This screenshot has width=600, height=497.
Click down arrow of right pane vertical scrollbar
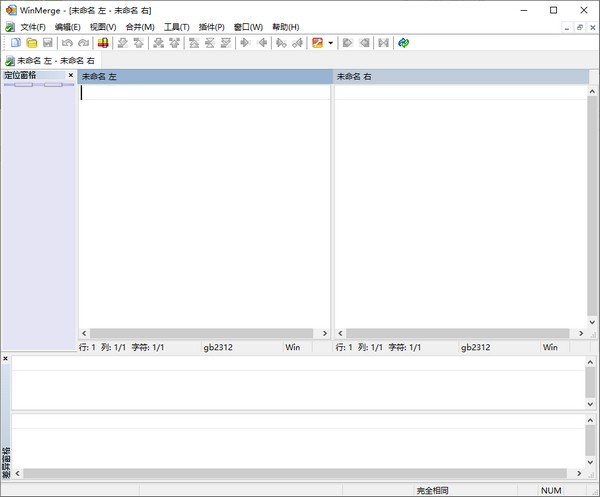pyautogui.click(x=592, y=320)
